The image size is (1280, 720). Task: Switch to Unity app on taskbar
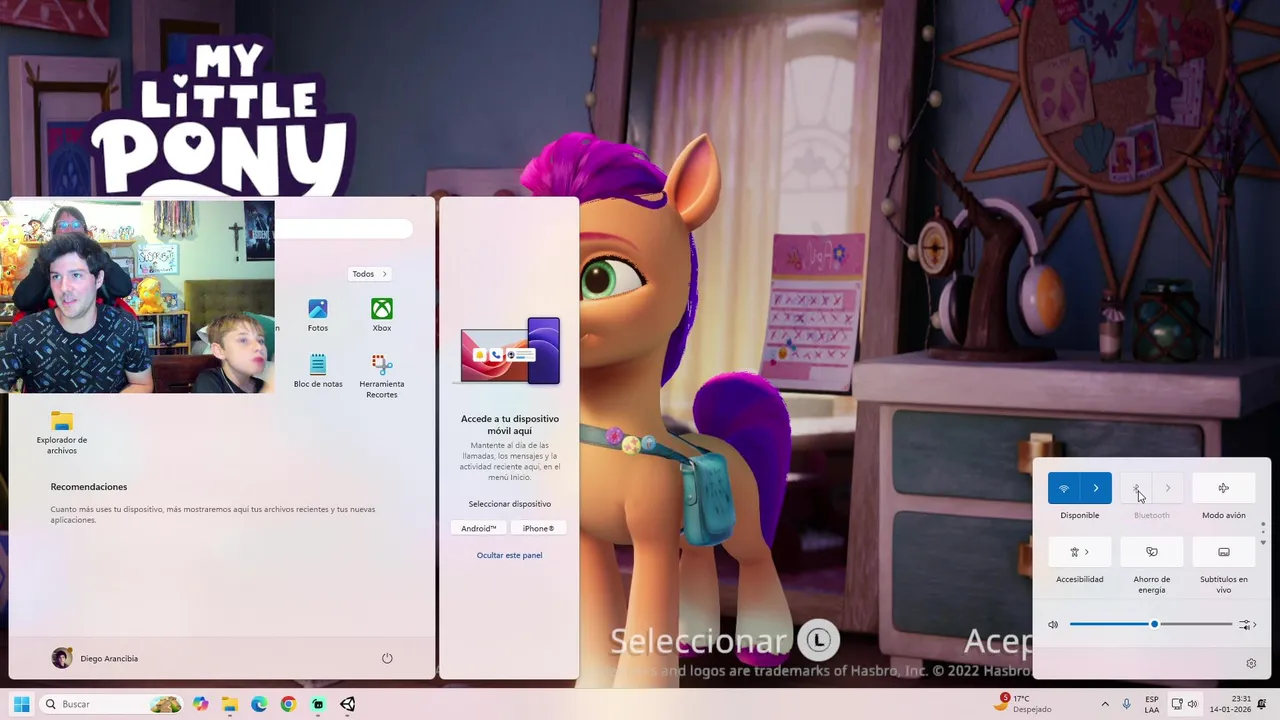[347, 704]
